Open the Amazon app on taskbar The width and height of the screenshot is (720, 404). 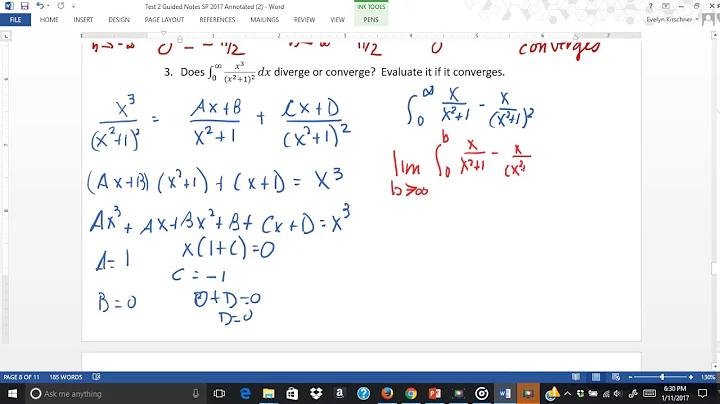pos(339,393)
